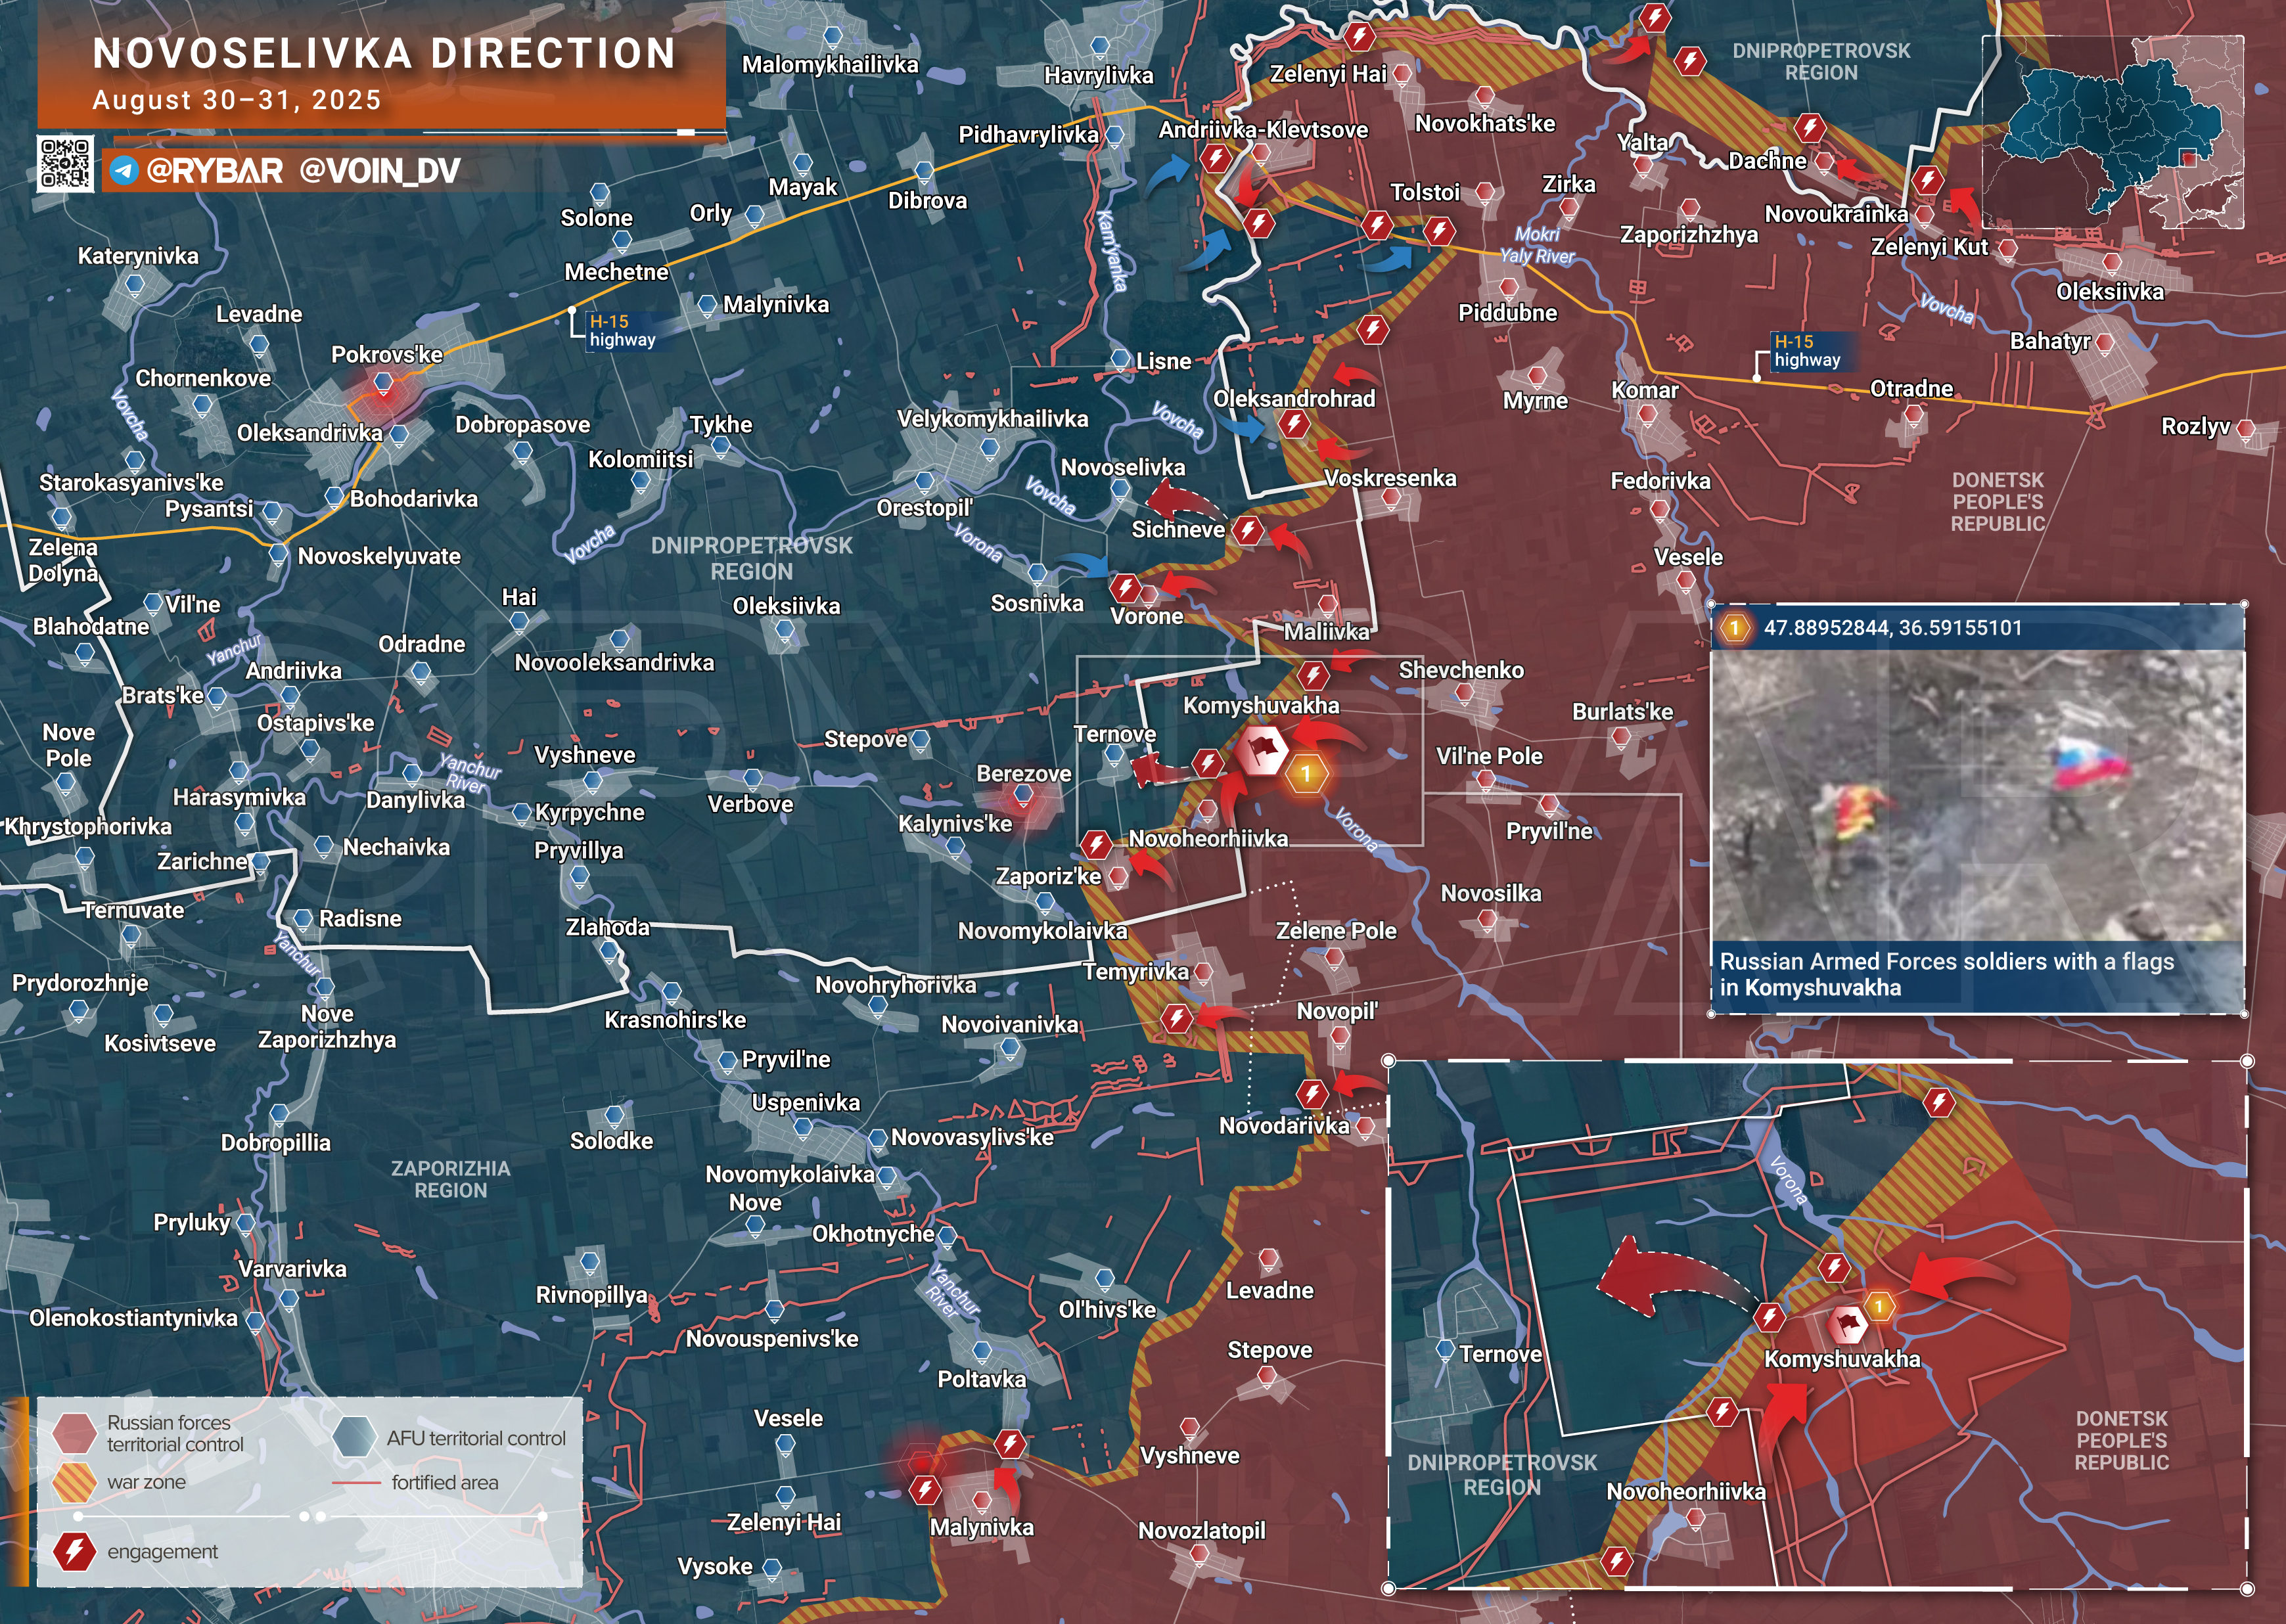
Task: Click the red flag hexagon at Komyshuvakha on the main map
Action: tap(1262, 750)
